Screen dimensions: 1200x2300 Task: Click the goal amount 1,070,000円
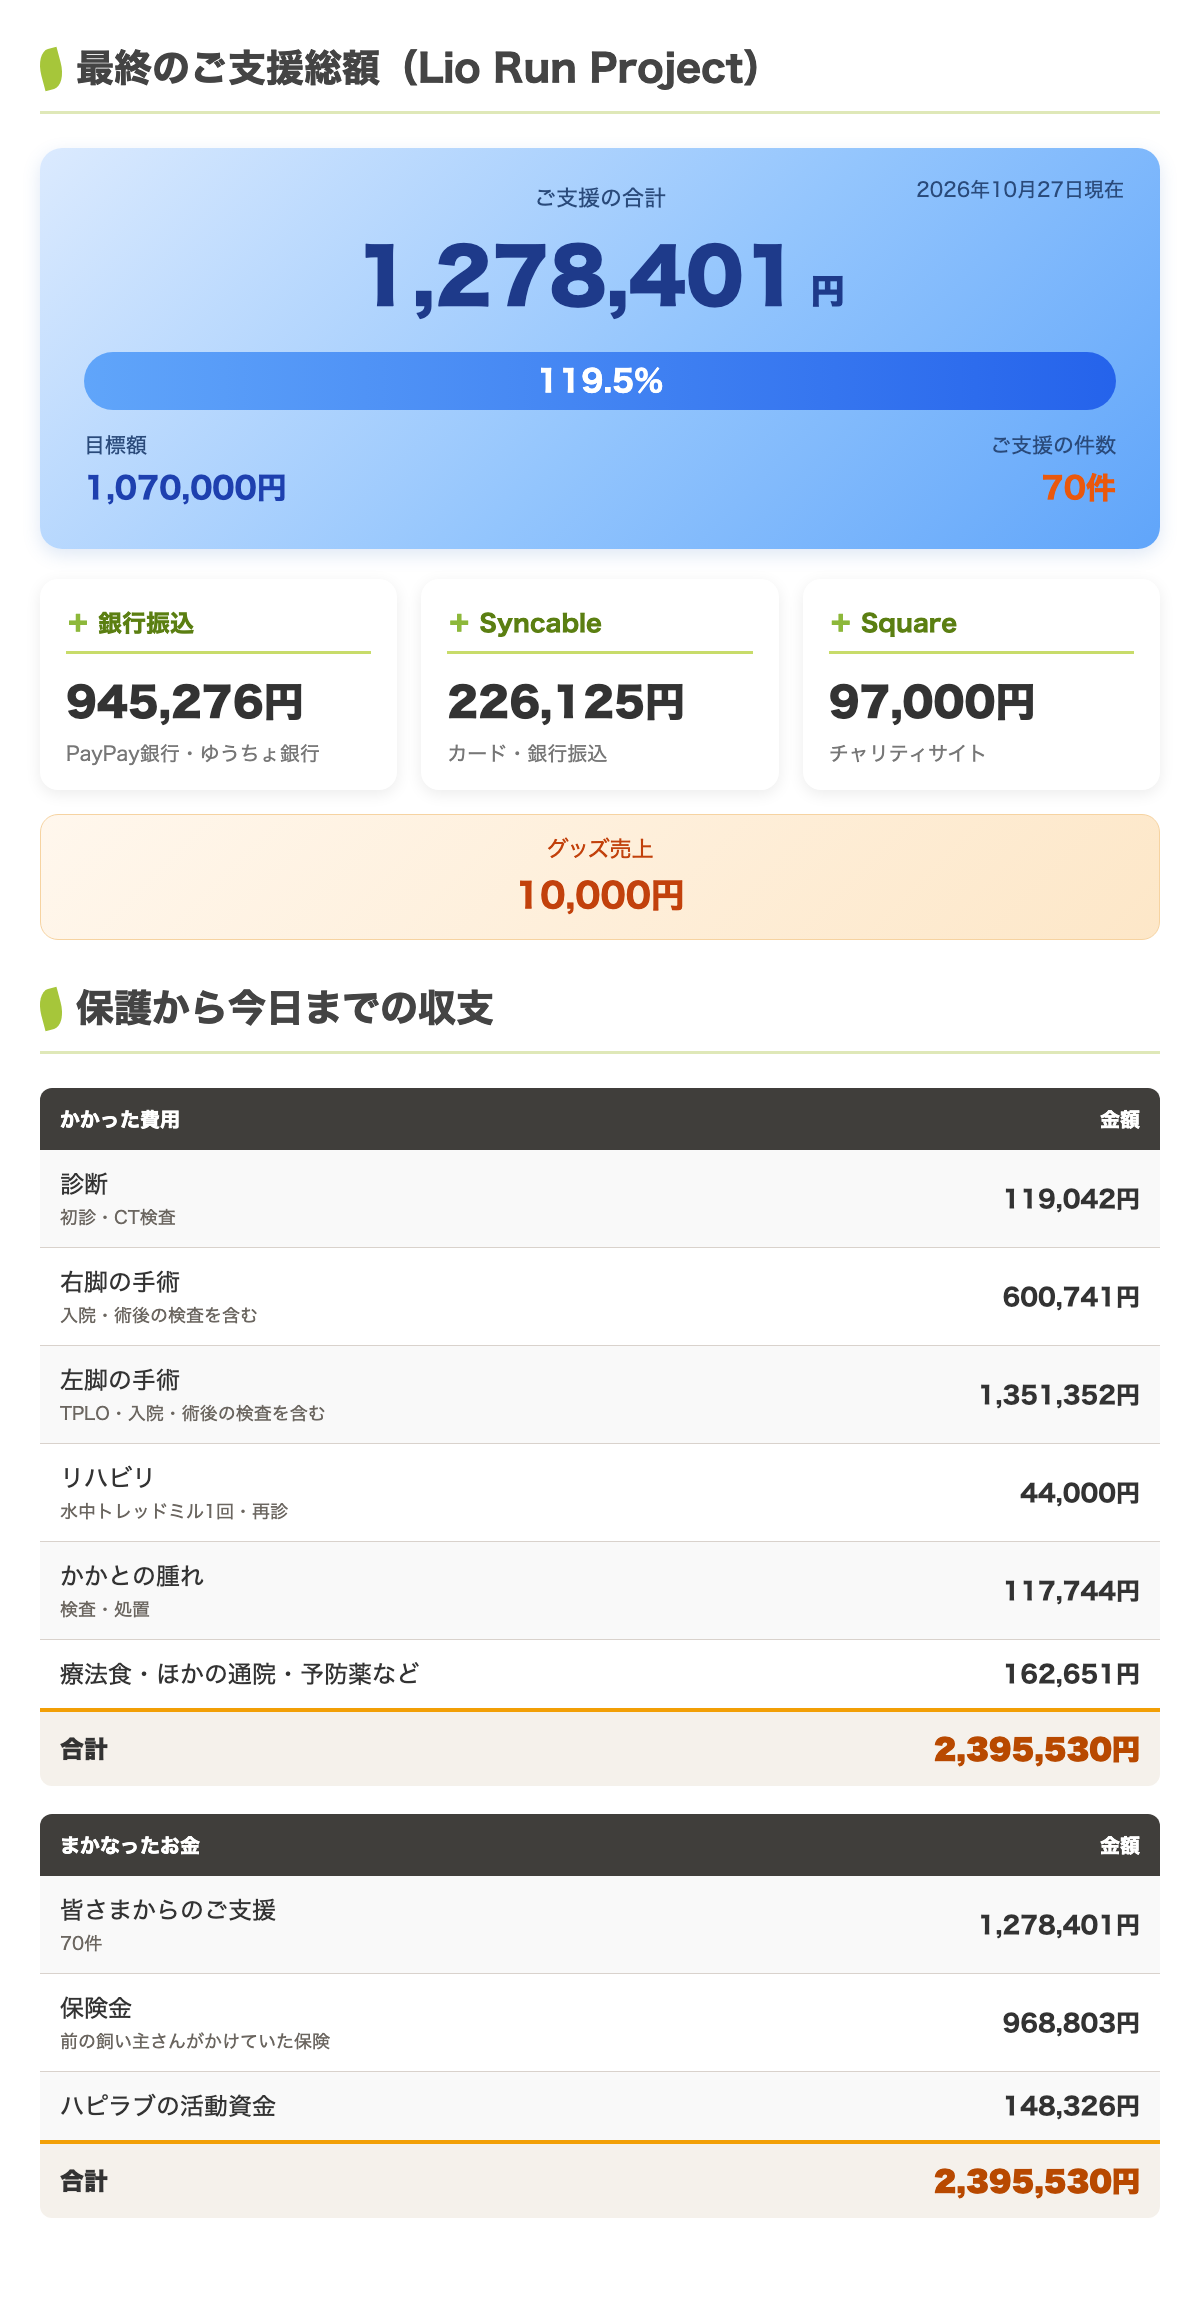186,488
